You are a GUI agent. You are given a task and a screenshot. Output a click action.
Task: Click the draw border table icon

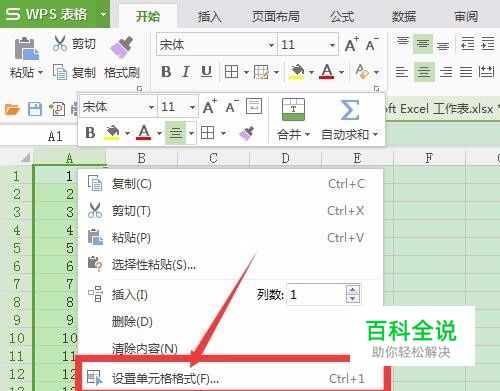(x=261, y=72)
